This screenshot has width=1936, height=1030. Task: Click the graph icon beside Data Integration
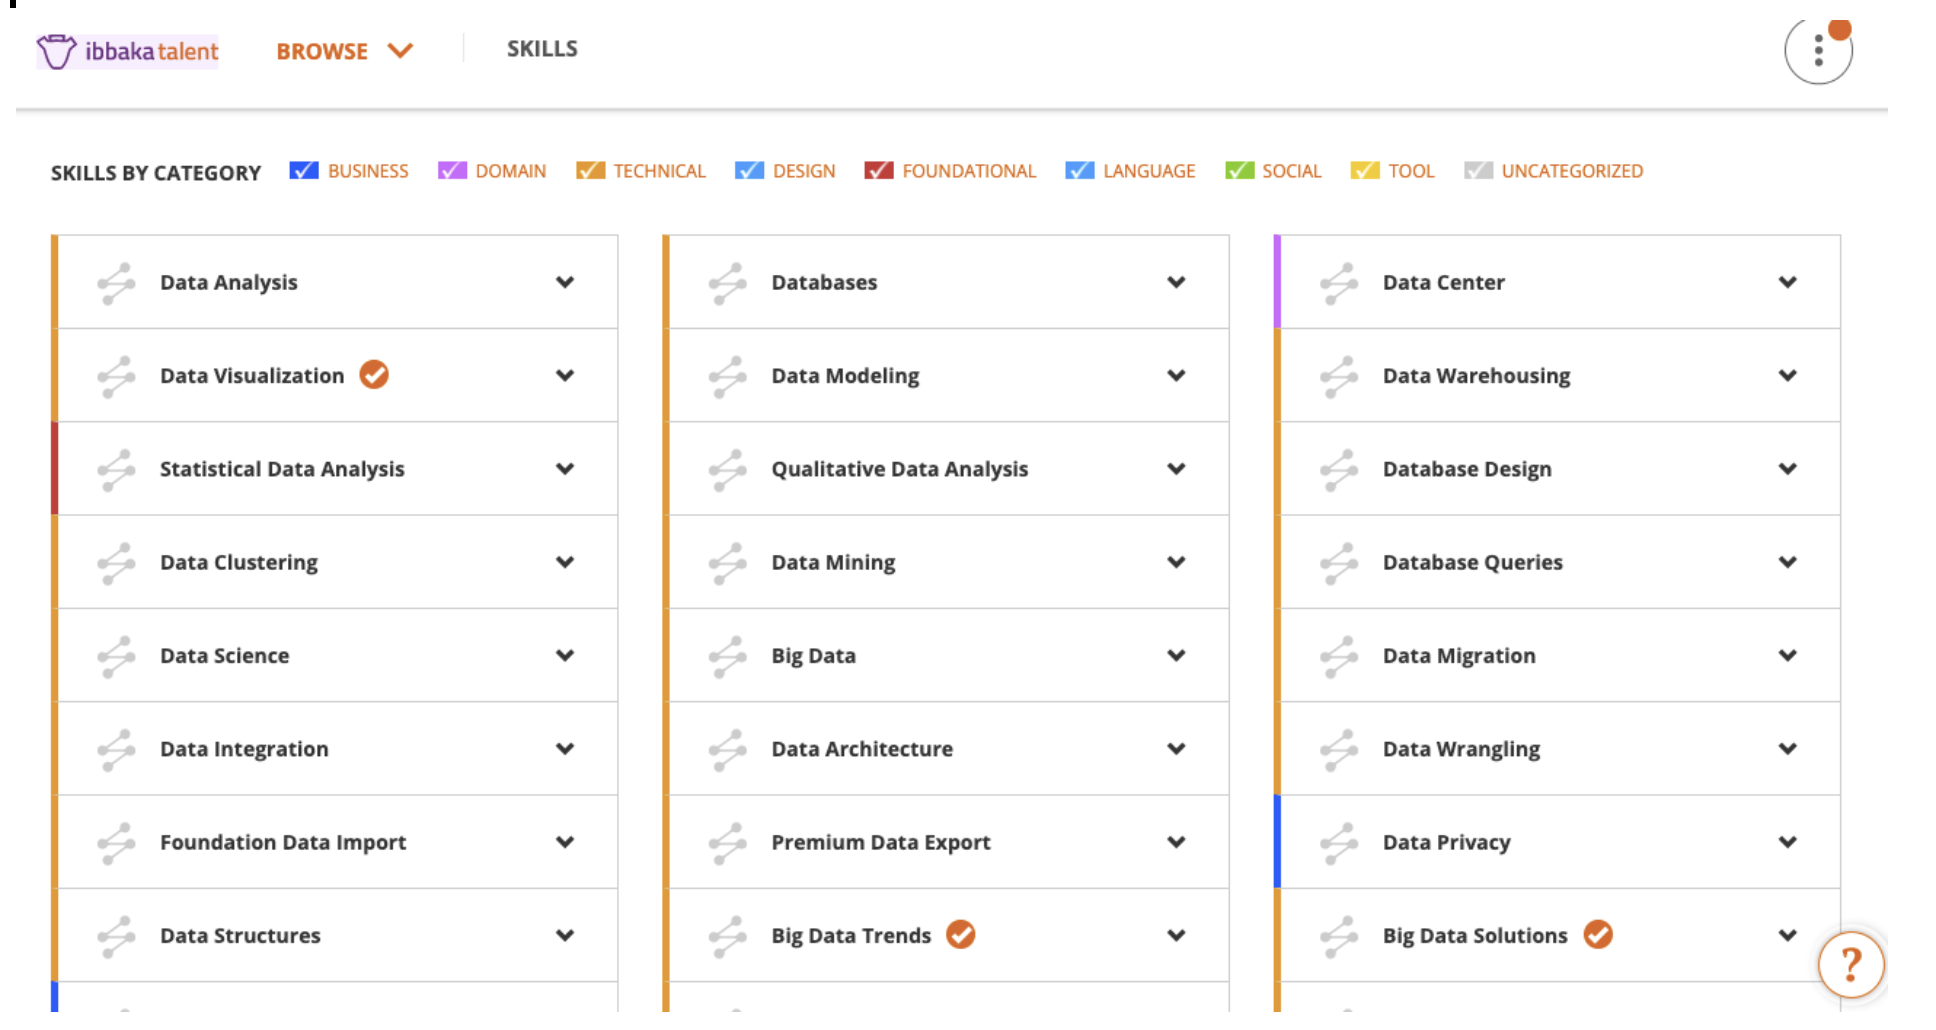click(116, 749)
